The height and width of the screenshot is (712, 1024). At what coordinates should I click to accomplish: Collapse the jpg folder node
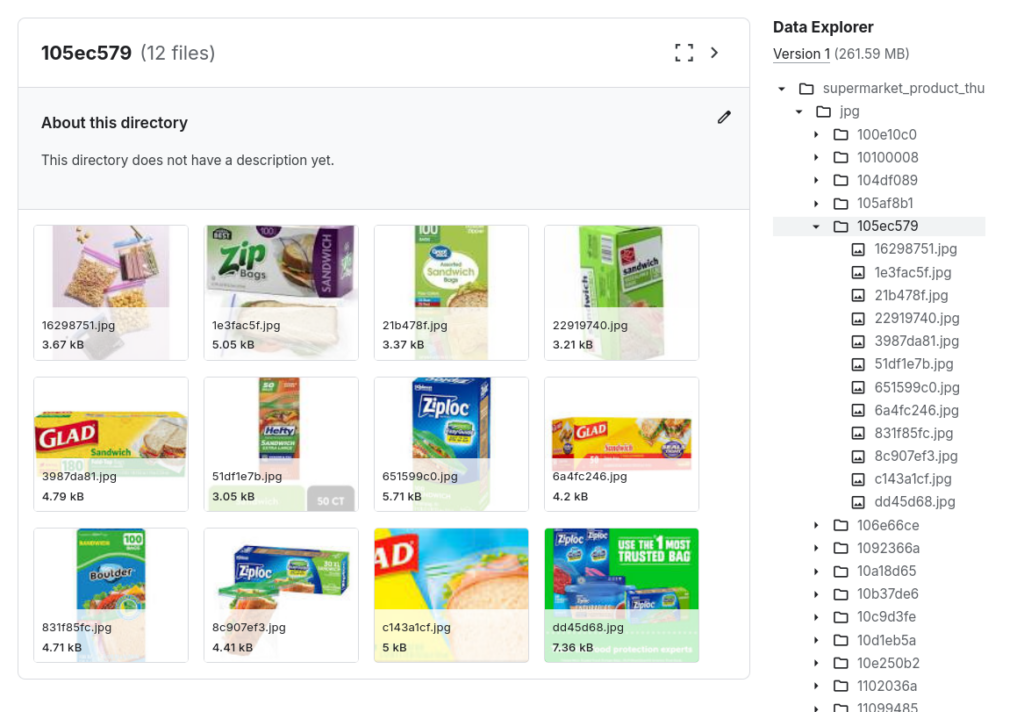(x=797, y=111)
